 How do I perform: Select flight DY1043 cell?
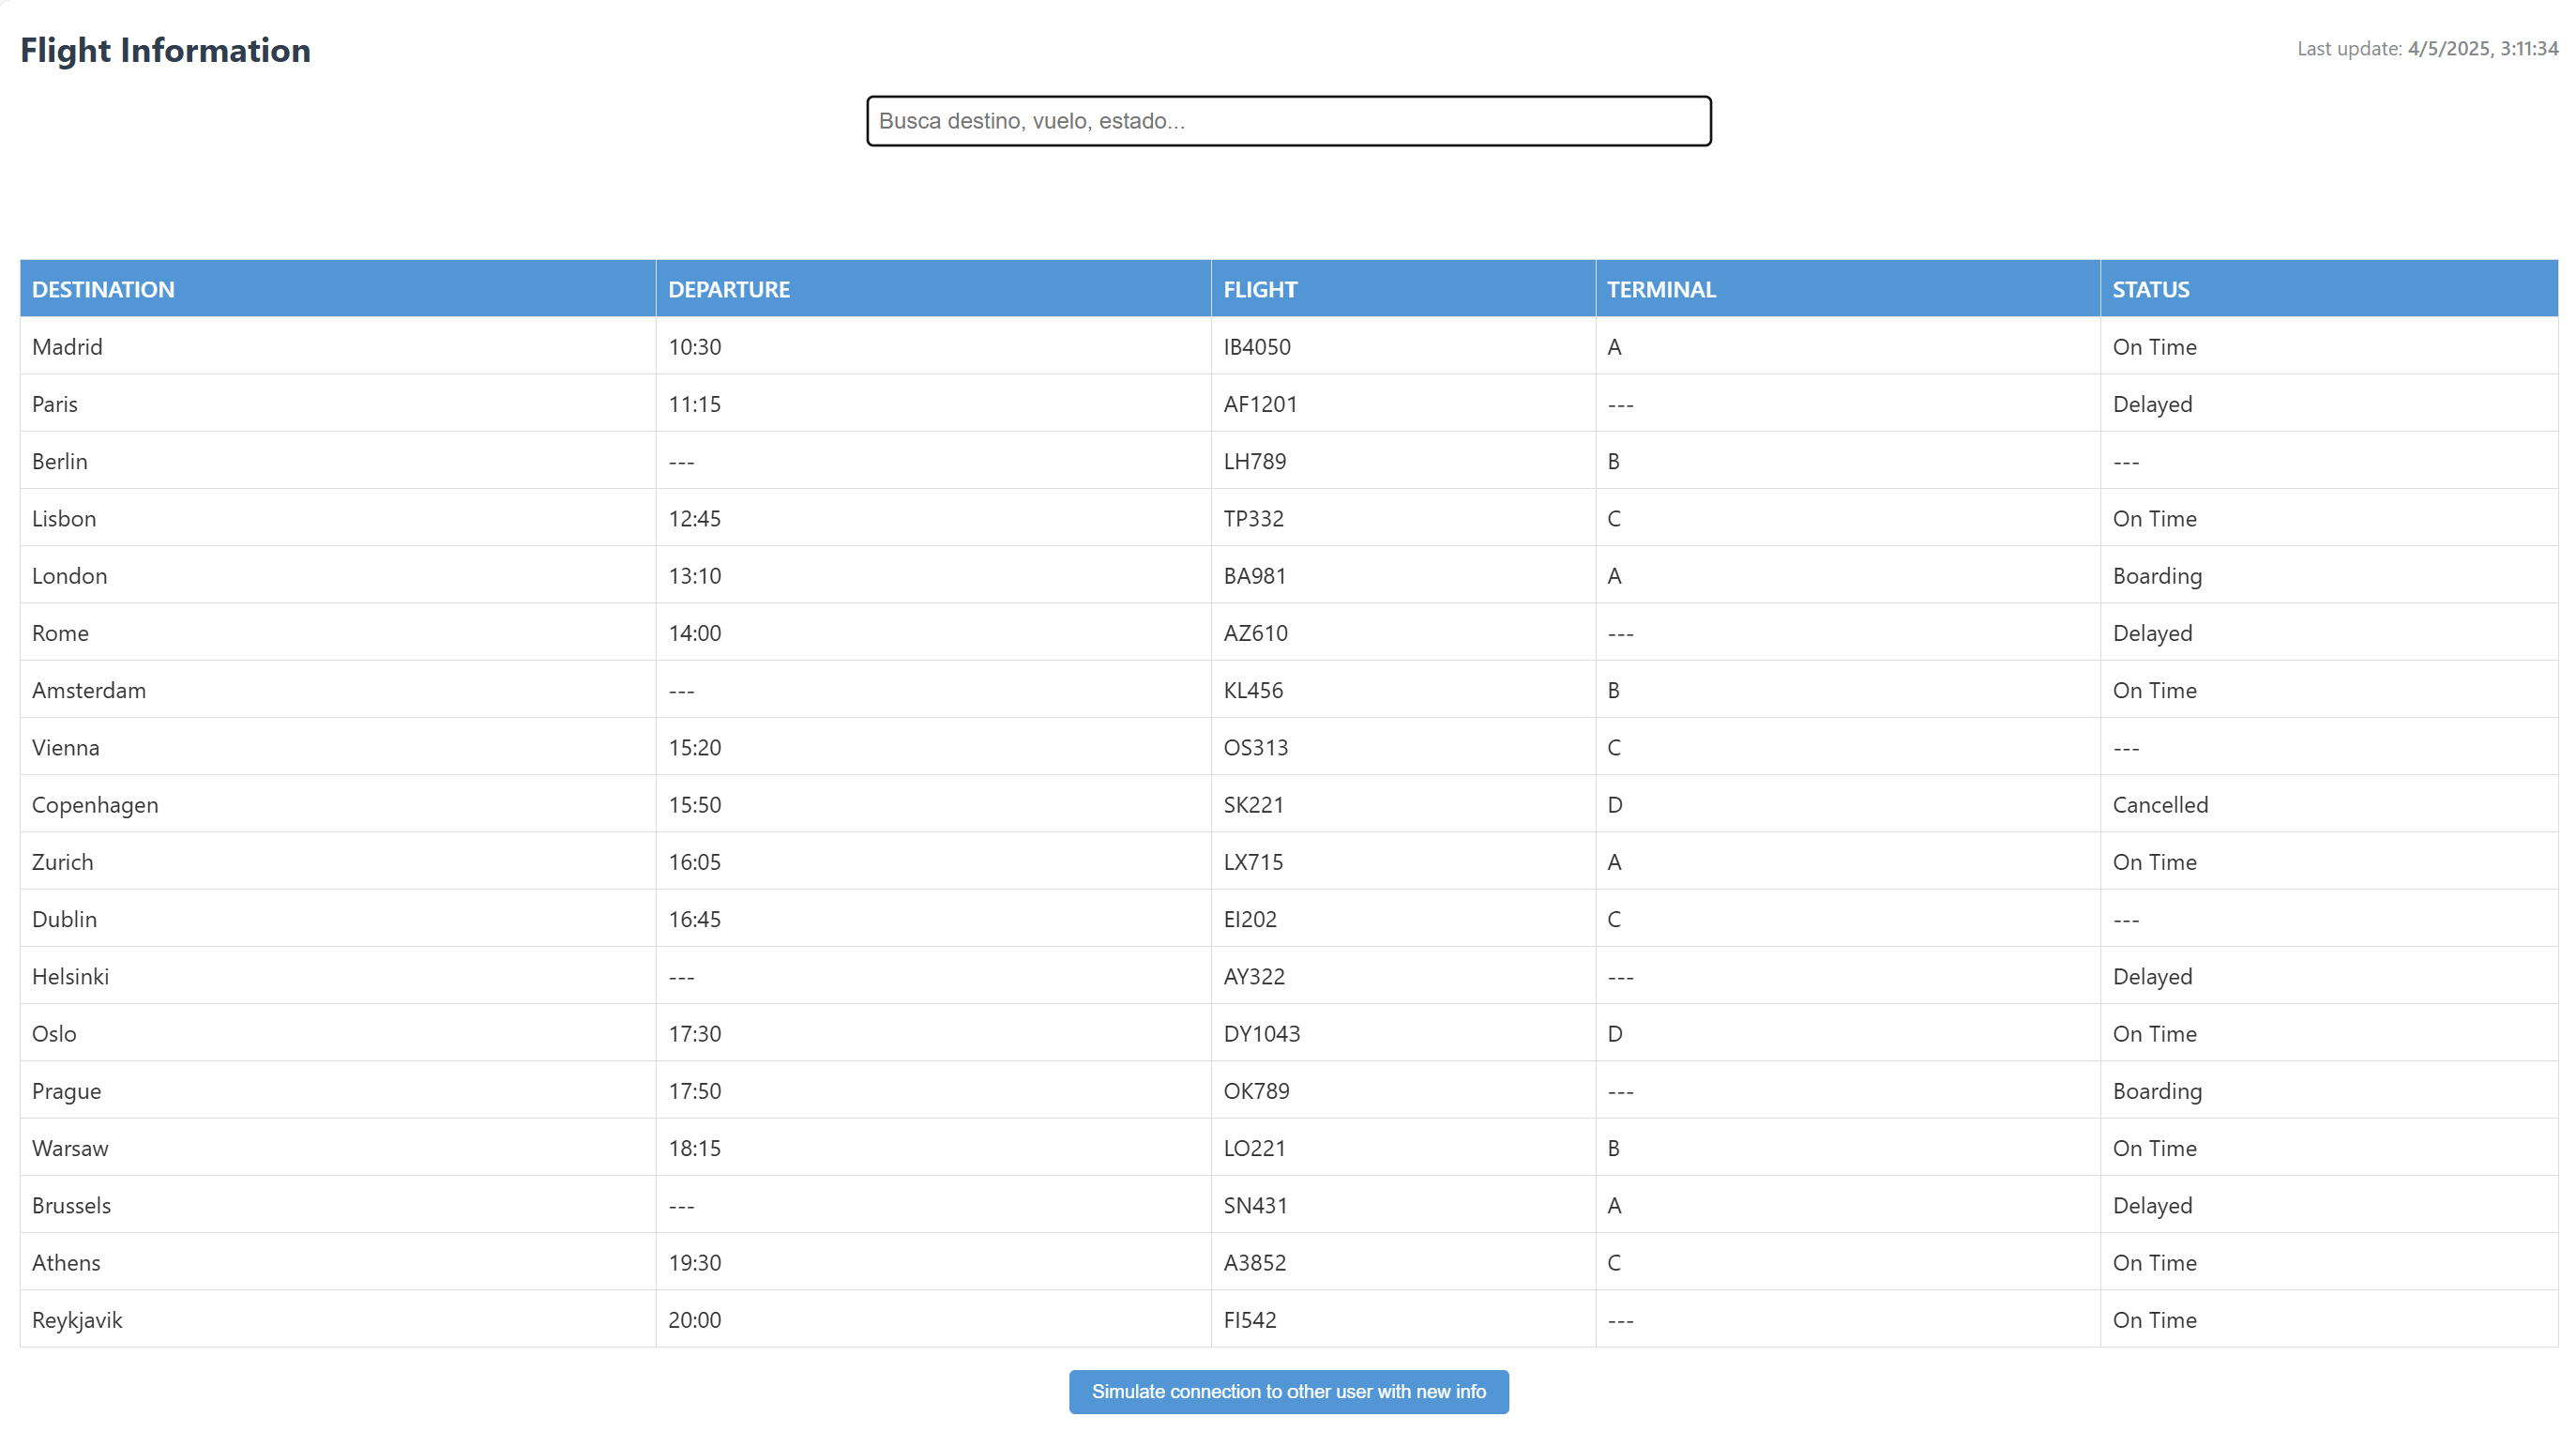point(1261,1034)
